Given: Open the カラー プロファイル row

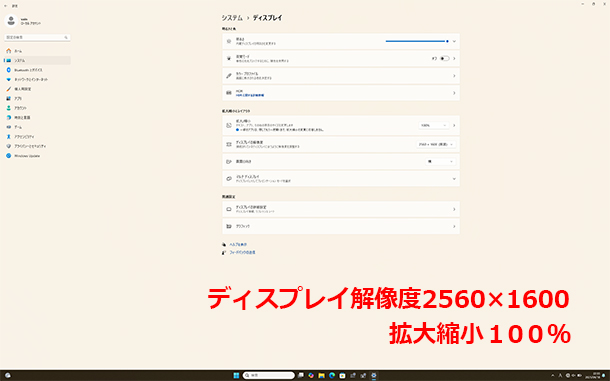Looking at the screenshot, I should [341, 75].
